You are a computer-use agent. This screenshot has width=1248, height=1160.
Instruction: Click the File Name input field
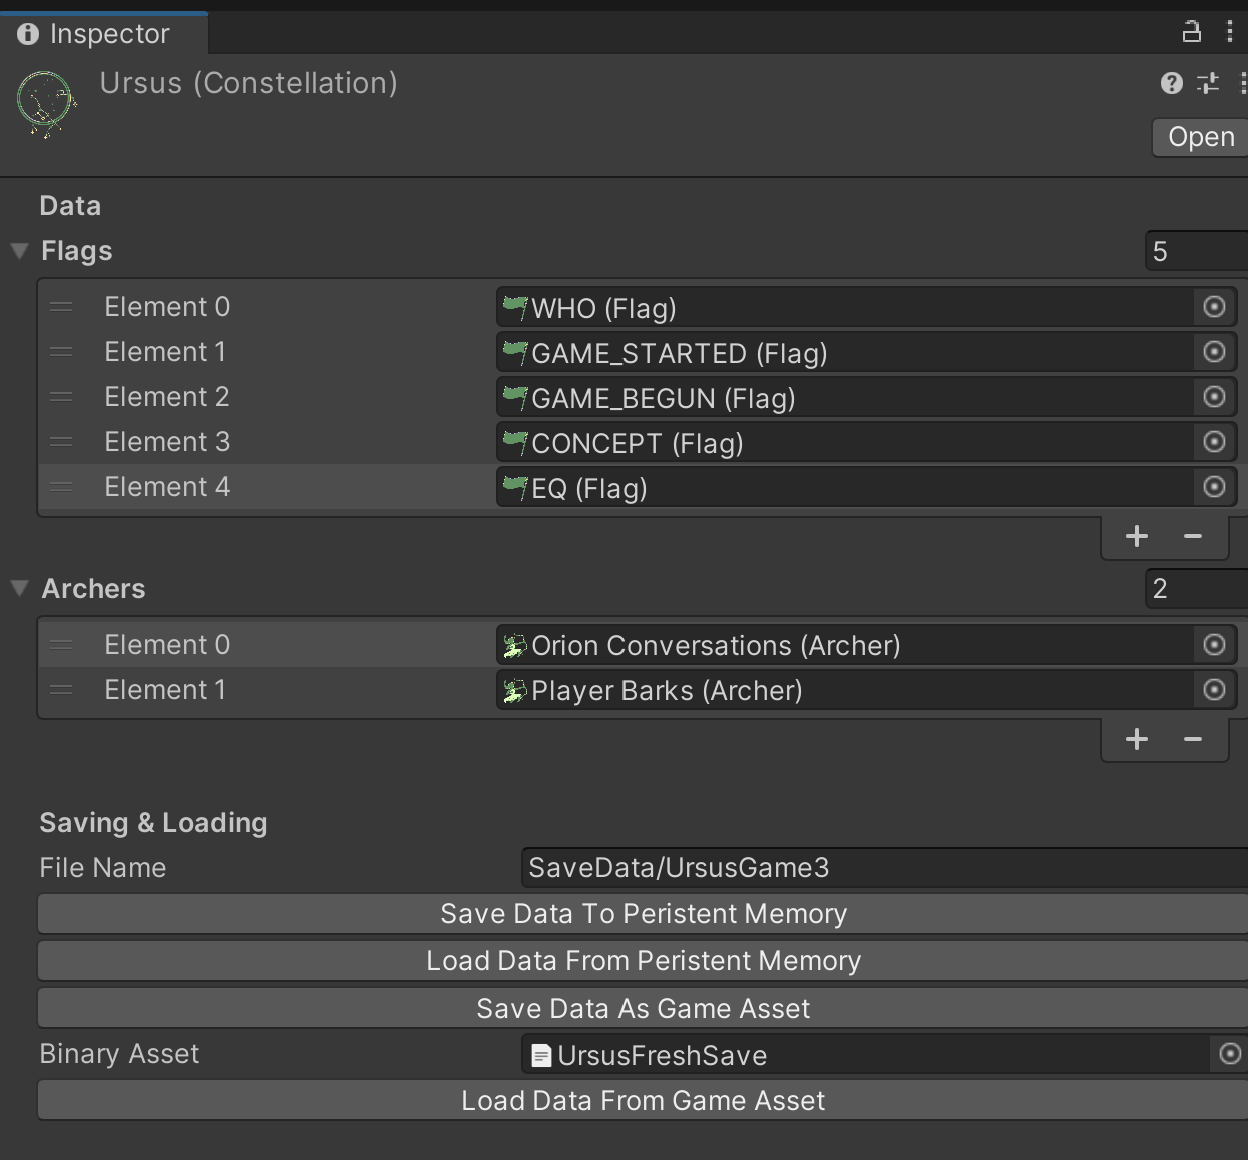(x=880, y=868)
